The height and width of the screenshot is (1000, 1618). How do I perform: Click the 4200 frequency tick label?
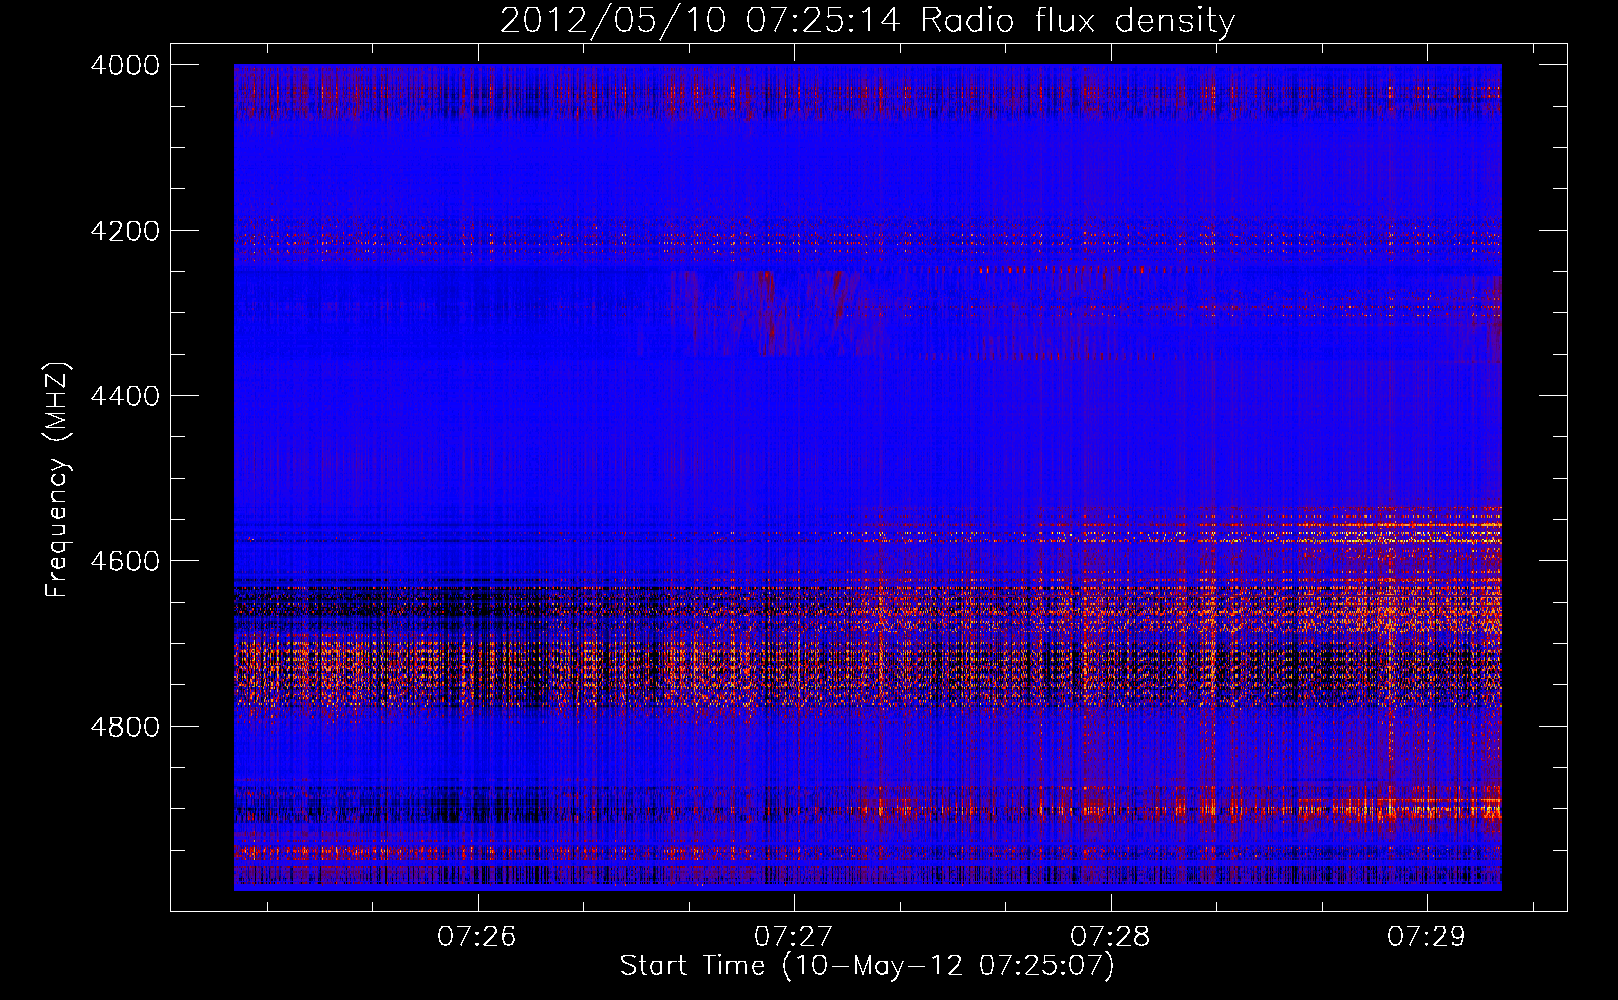125,231
